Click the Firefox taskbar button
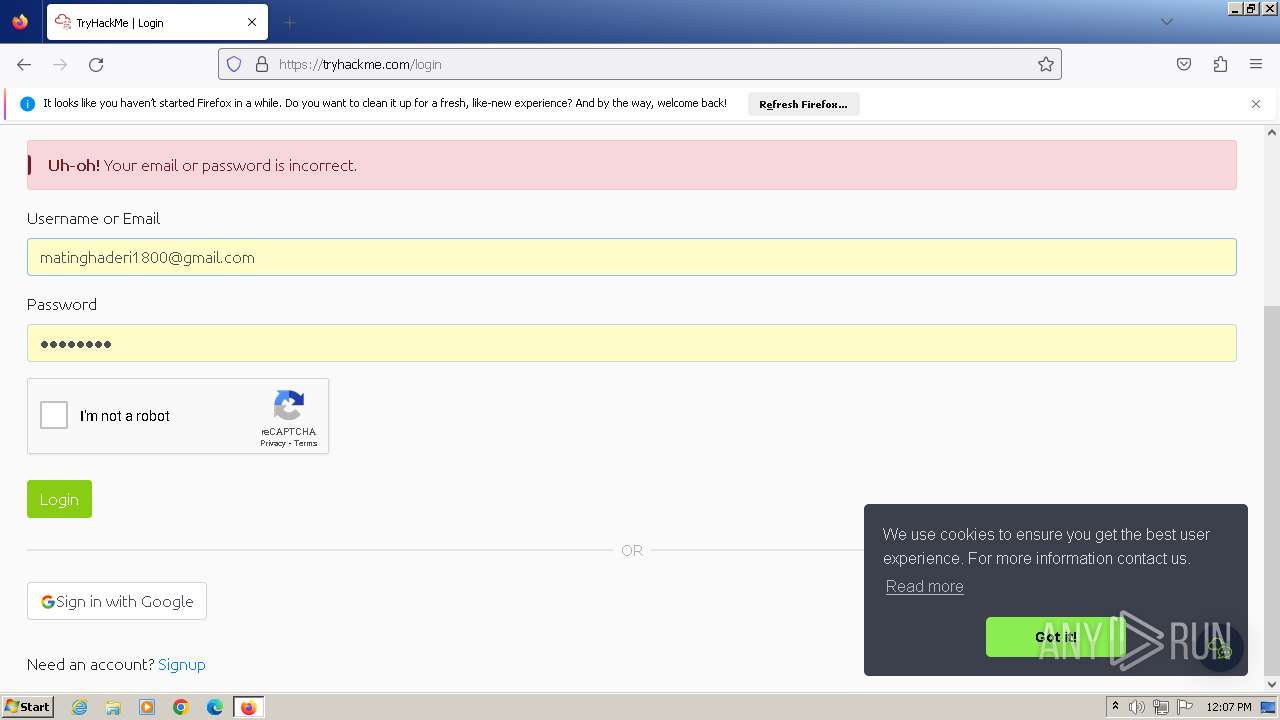Screen dimensions: 1280x720 pos(249,707)
